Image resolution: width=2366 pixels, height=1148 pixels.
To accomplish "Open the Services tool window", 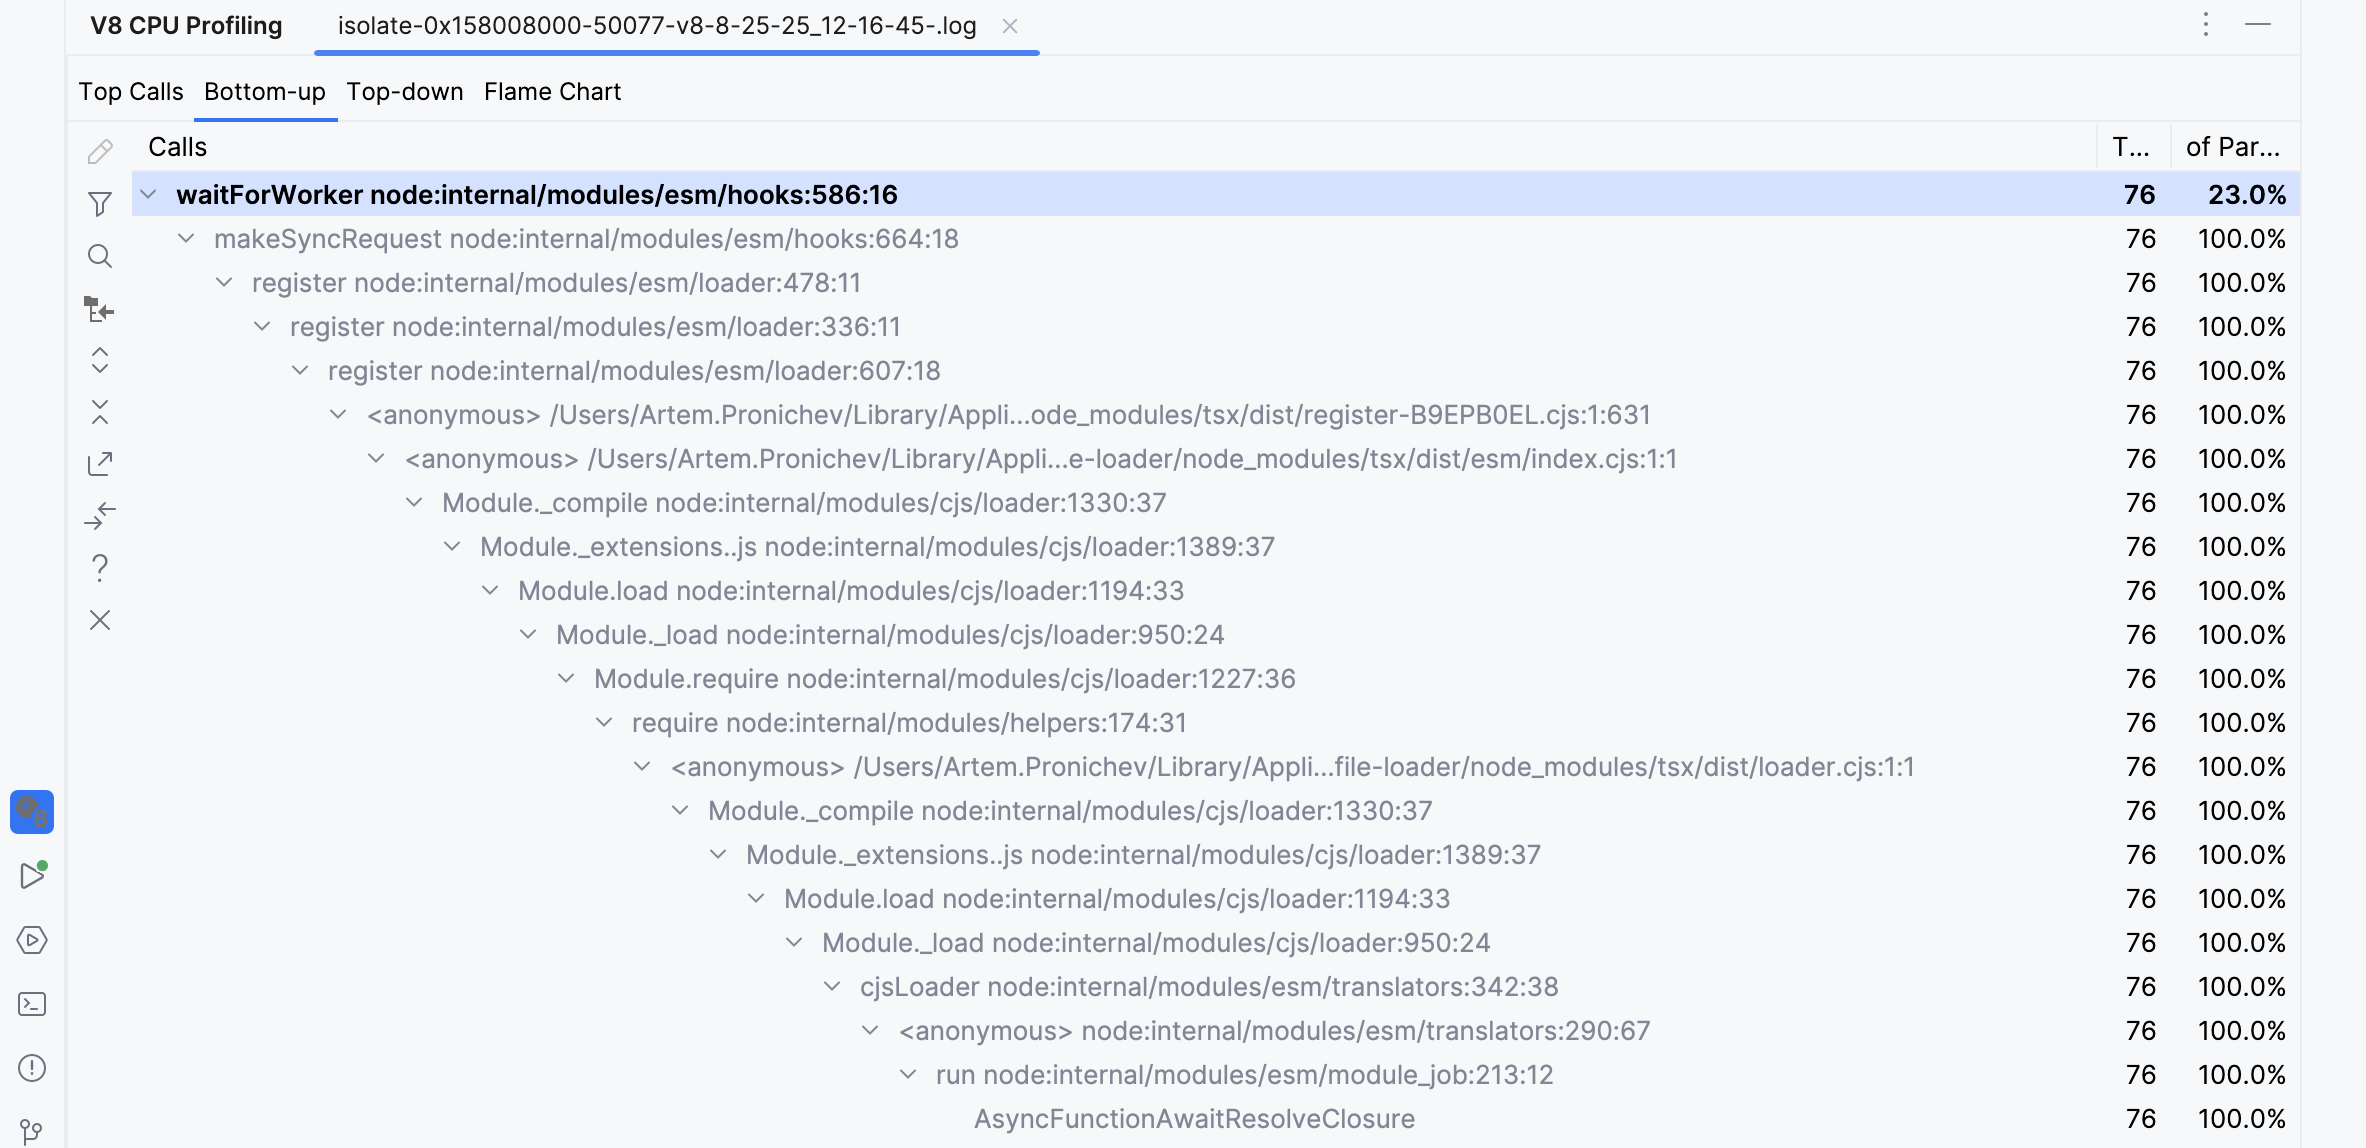I will coord(33,941).
